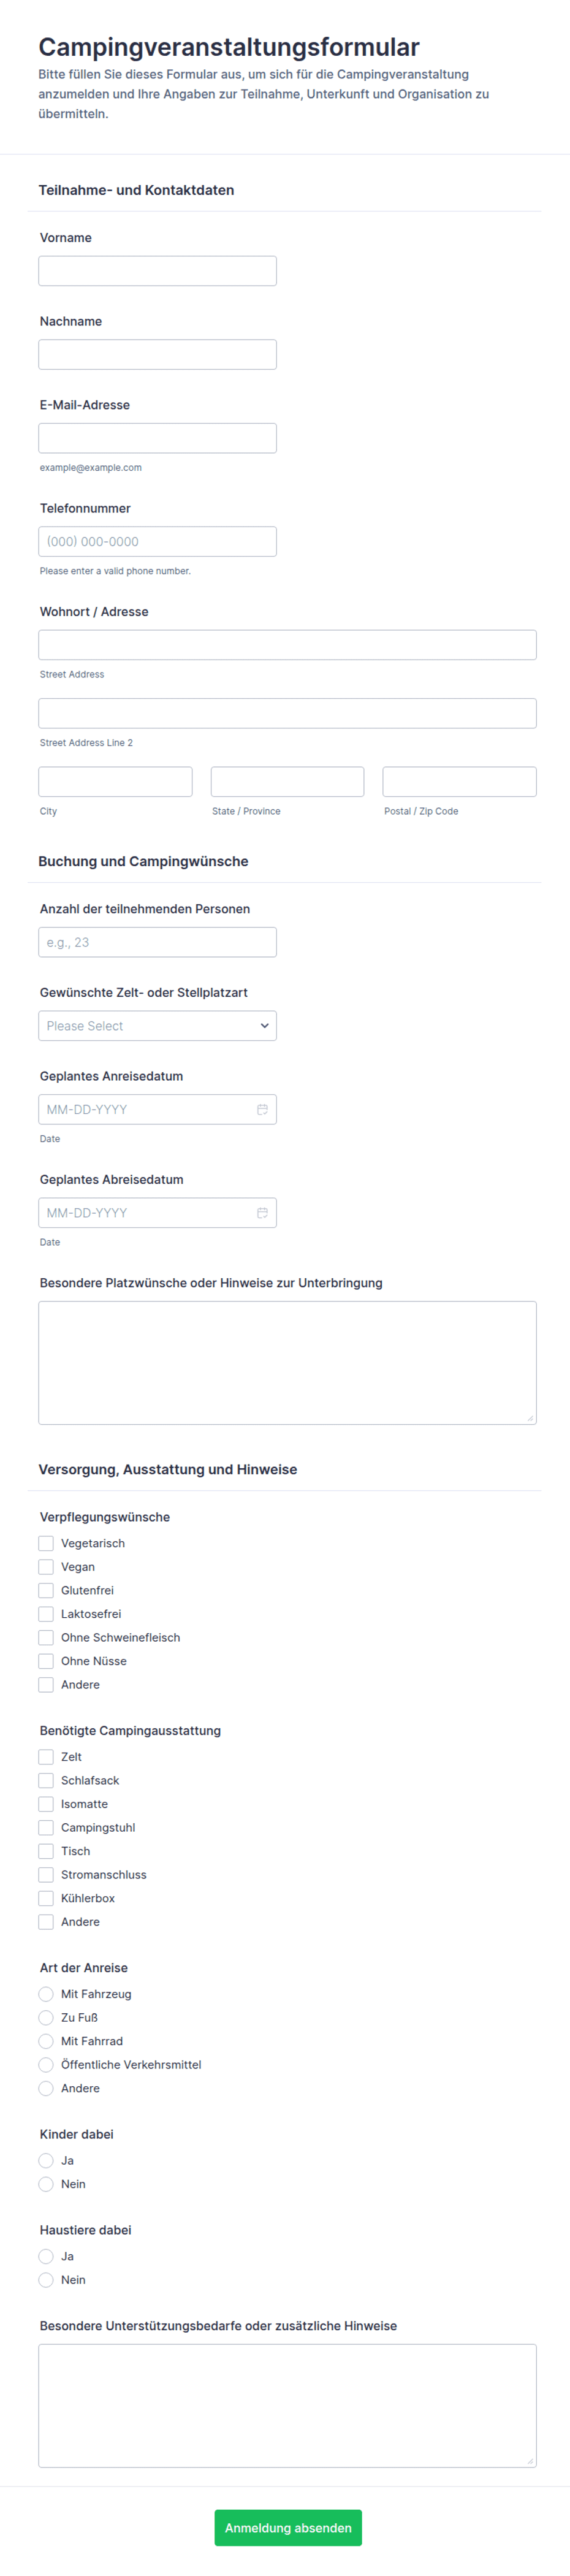The image size is (570, 2576).
Task: Submit with Anmeldung absenden button
Action: click(x=288, y=2527)
